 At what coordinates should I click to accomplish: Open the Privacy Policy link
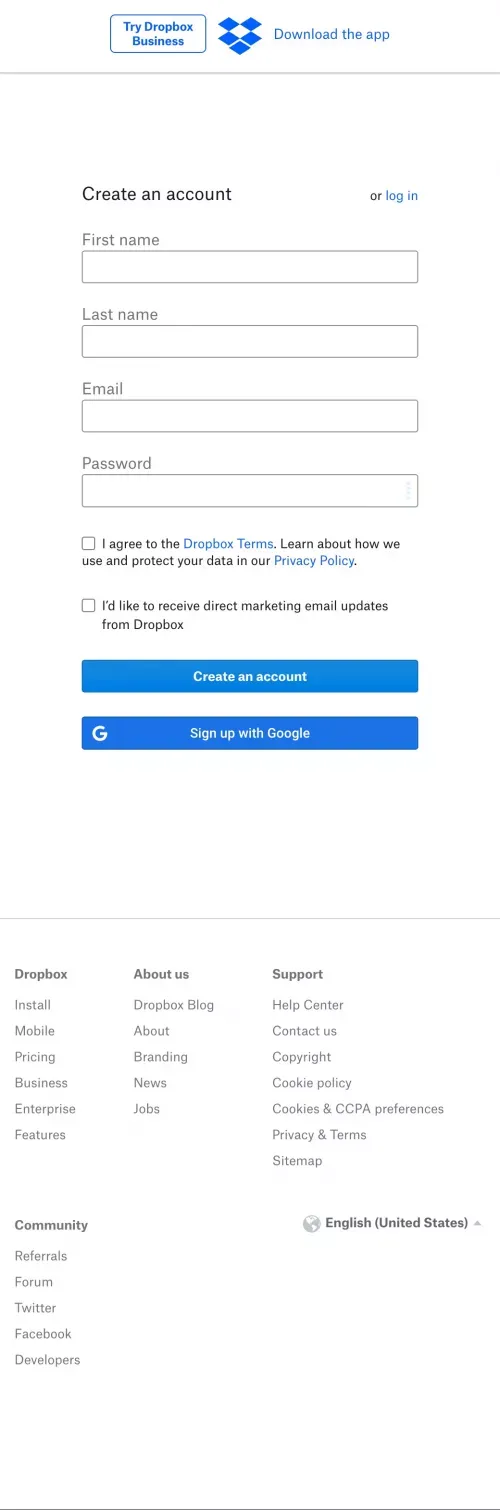click(x=314, y=561)
